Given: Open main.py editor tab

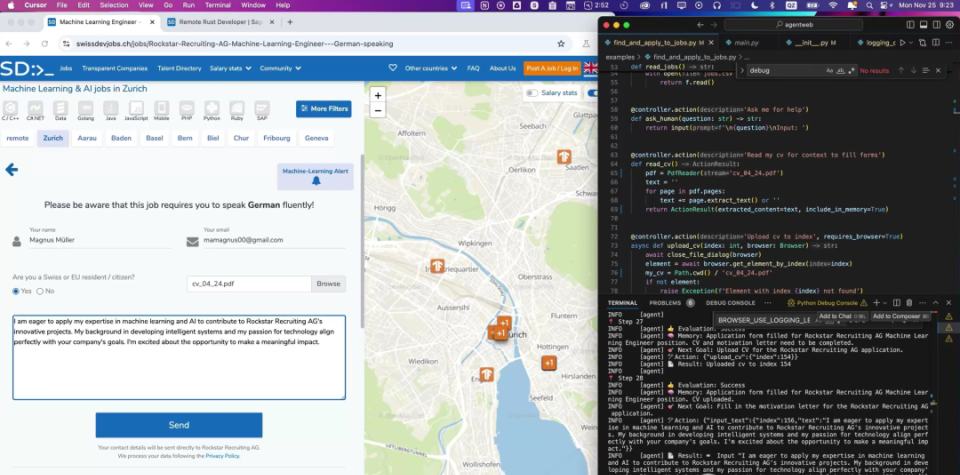Looking at the screenshot, I should click(746, 42).
